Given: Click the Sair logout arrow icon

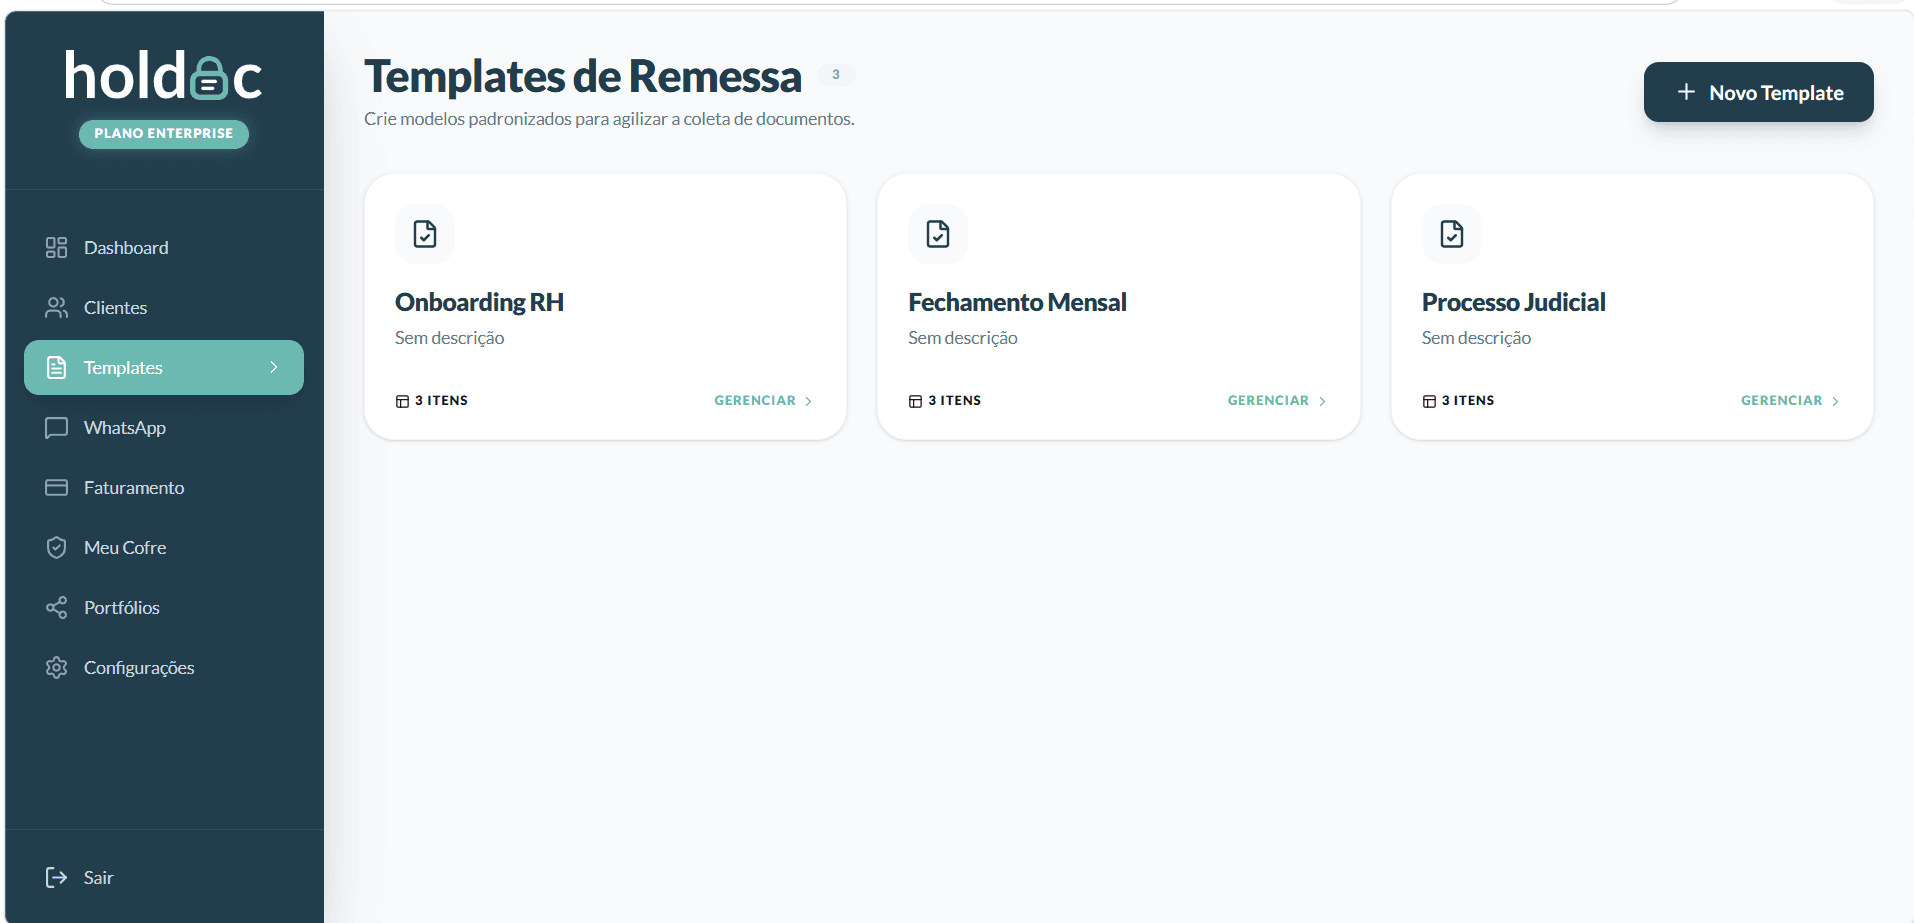Looking at the screenshot, I should 56,878.
